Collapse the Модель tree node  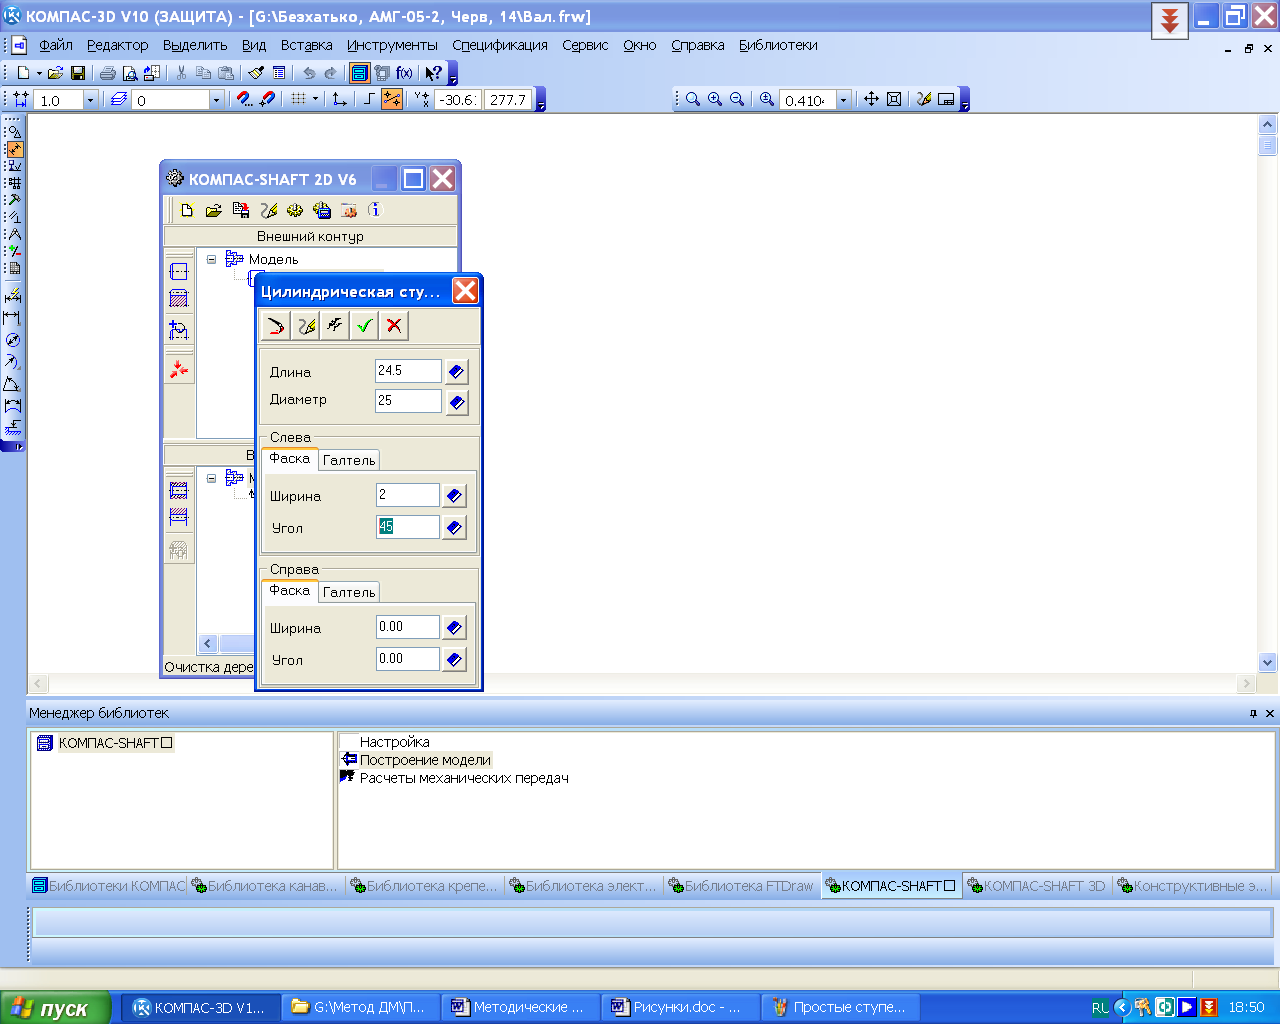(x=212, y=259)
